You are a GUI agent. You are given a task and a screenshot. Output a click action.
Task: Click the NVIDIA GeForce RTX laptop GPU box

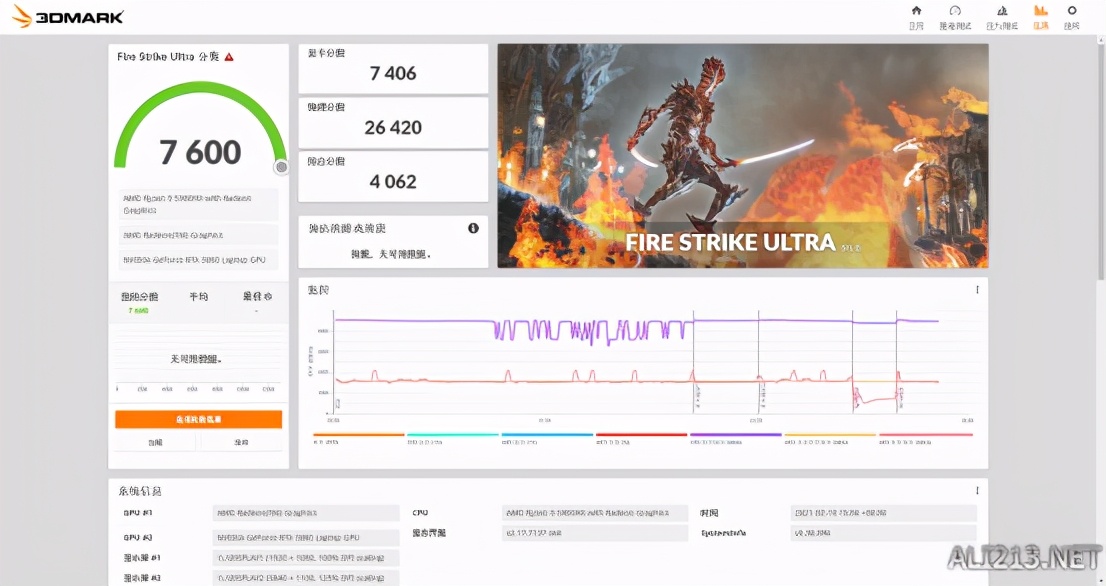[x=198, y=260]
